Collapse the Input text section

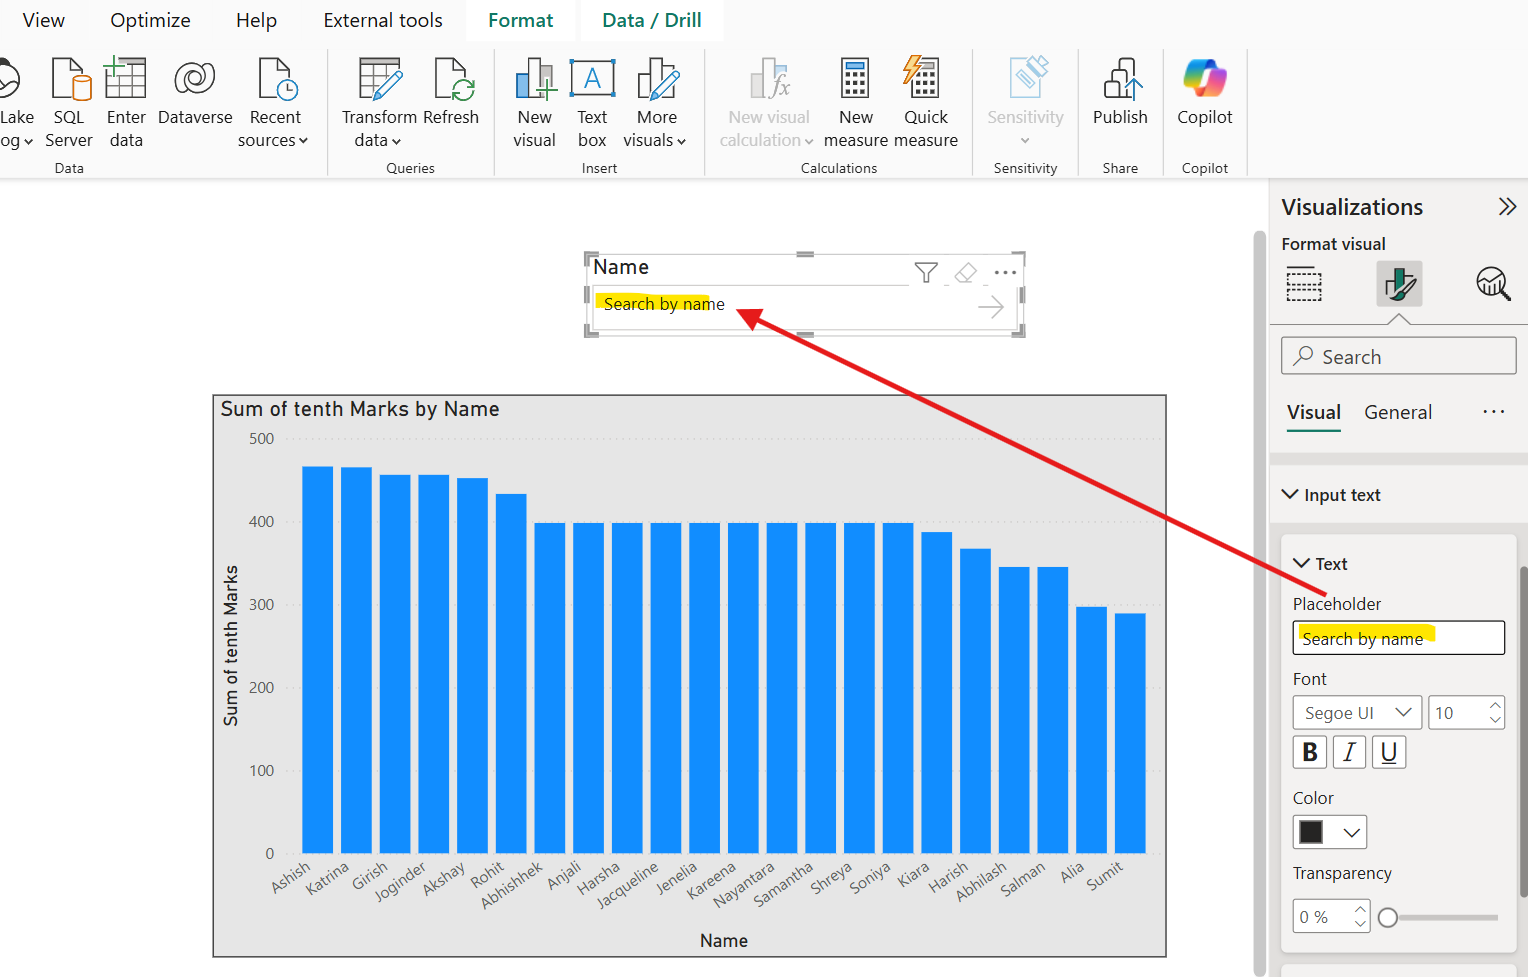(1290, 494)
